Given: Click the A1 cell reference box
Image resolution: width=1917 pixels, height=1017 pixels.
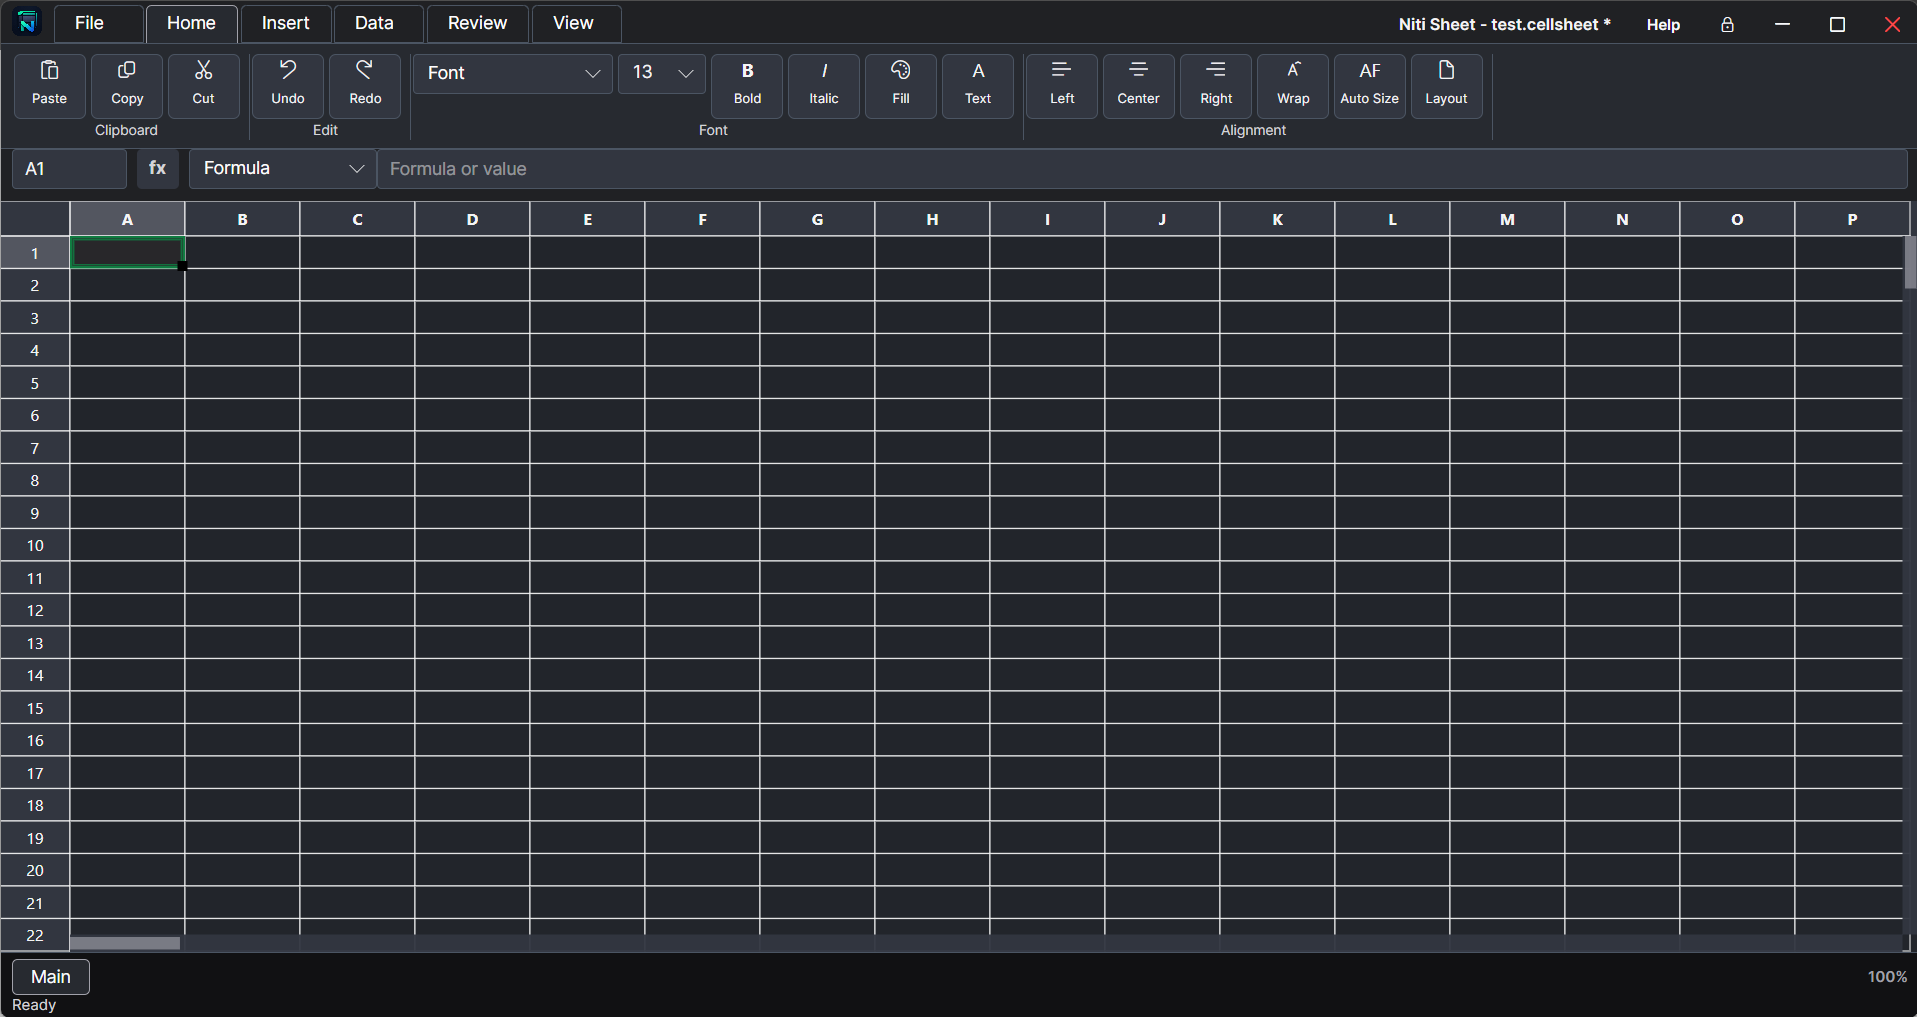Looking at the screenshot, I should (69, 168).
